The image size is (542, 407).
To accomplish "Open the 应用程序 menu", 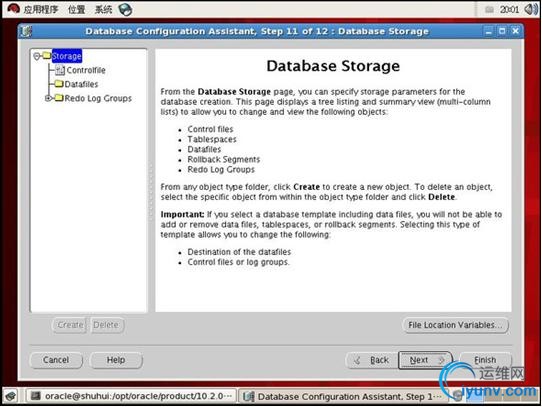I will (x=41, y=9).
